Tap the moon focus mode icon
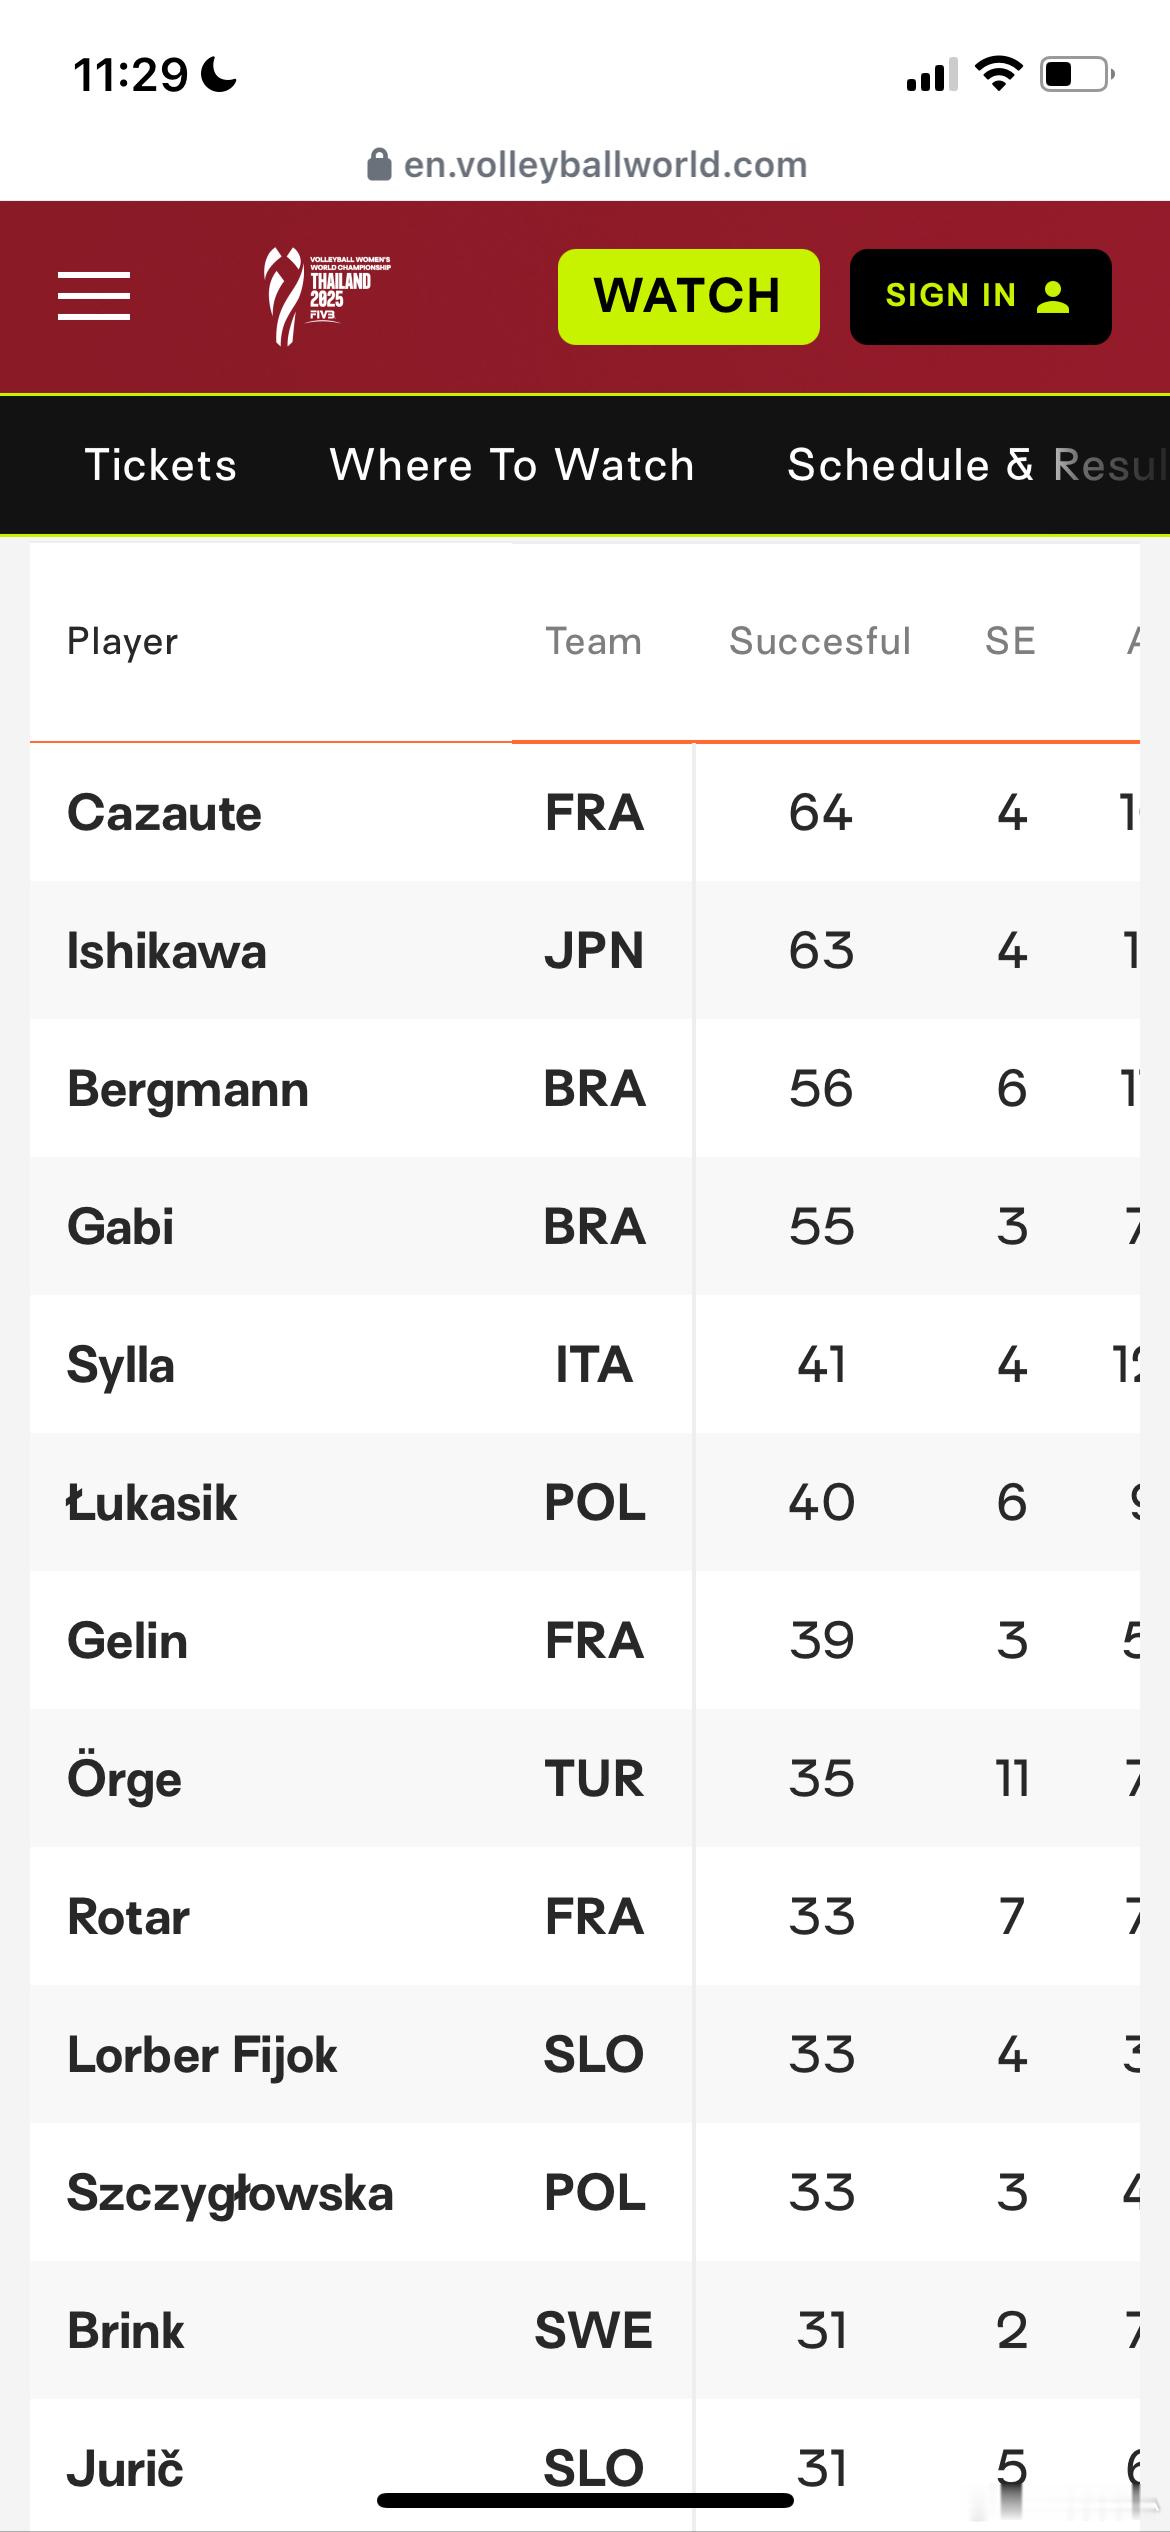Viewport: 1170px width, 2532px height. click(219, 75)
